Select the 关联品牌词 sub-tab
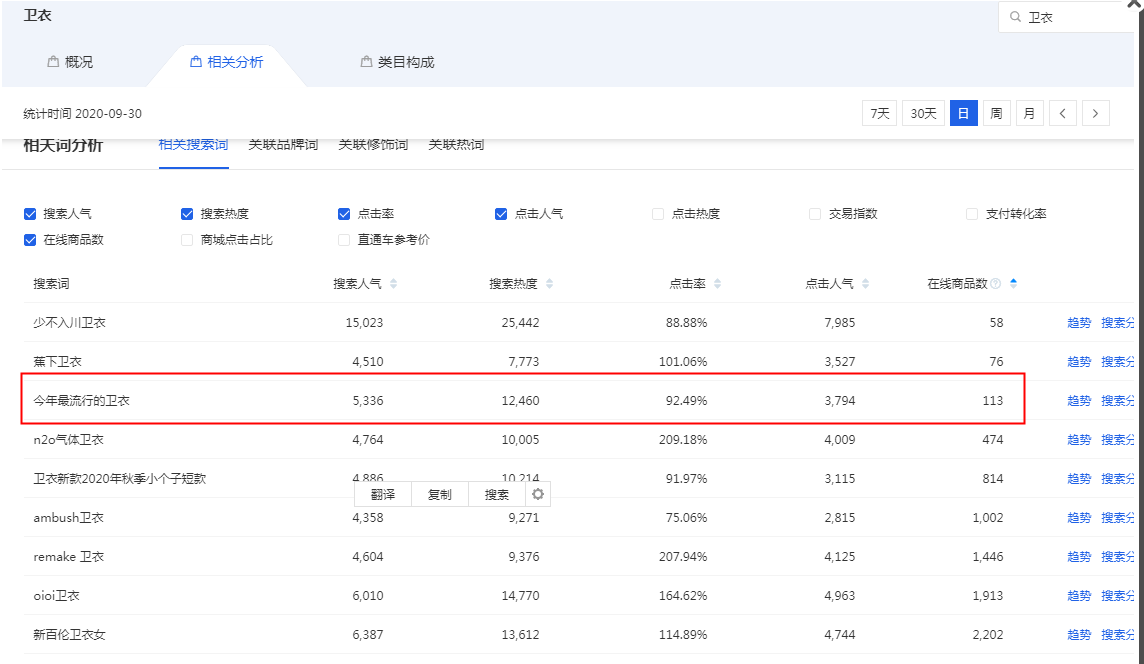The height and width of the screenshot is (664, 1144). pos(283,145)
